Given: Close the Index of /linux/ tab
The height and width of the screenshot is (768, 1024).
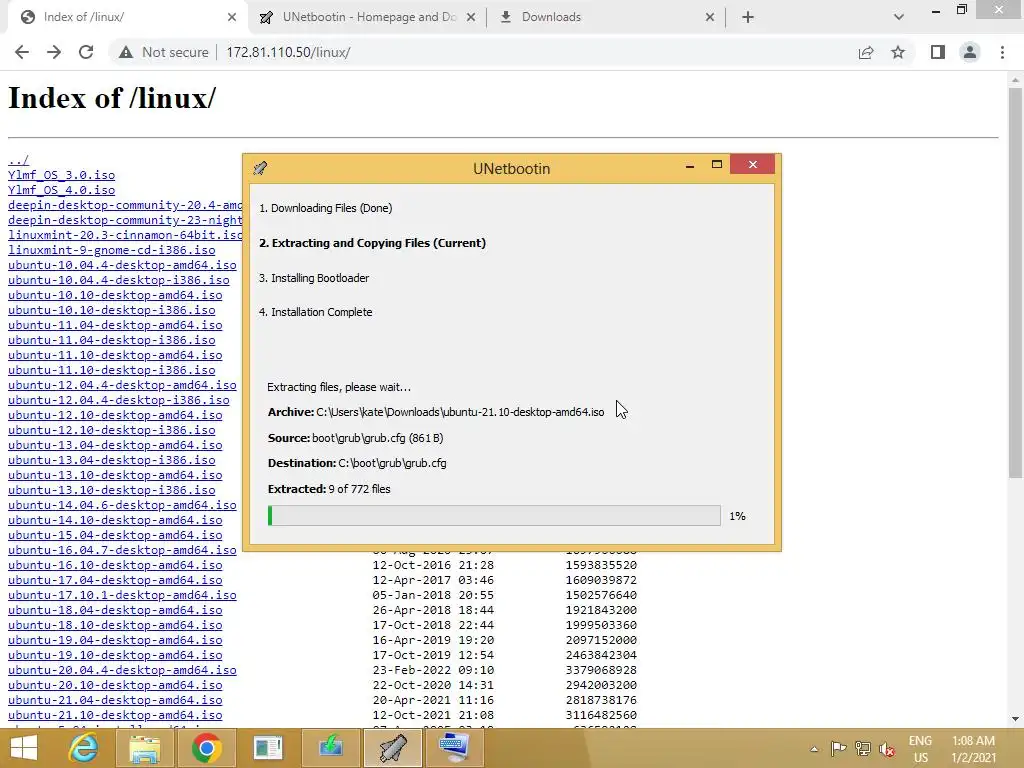Looking at the screenshot, I should point(232,17).
